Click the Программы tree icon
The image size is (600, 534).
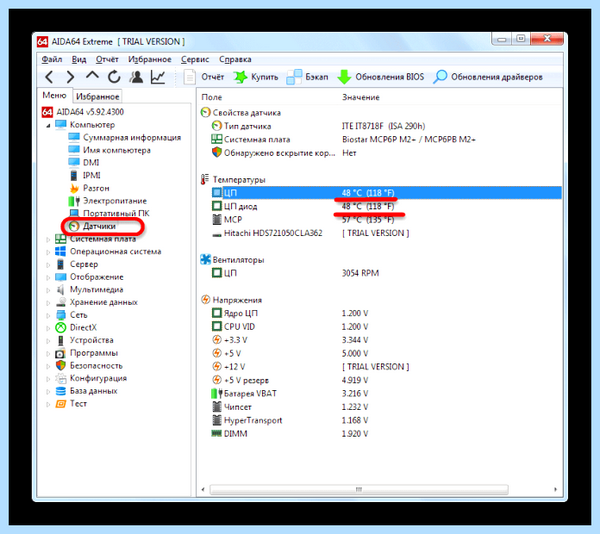tap(60, 353)
